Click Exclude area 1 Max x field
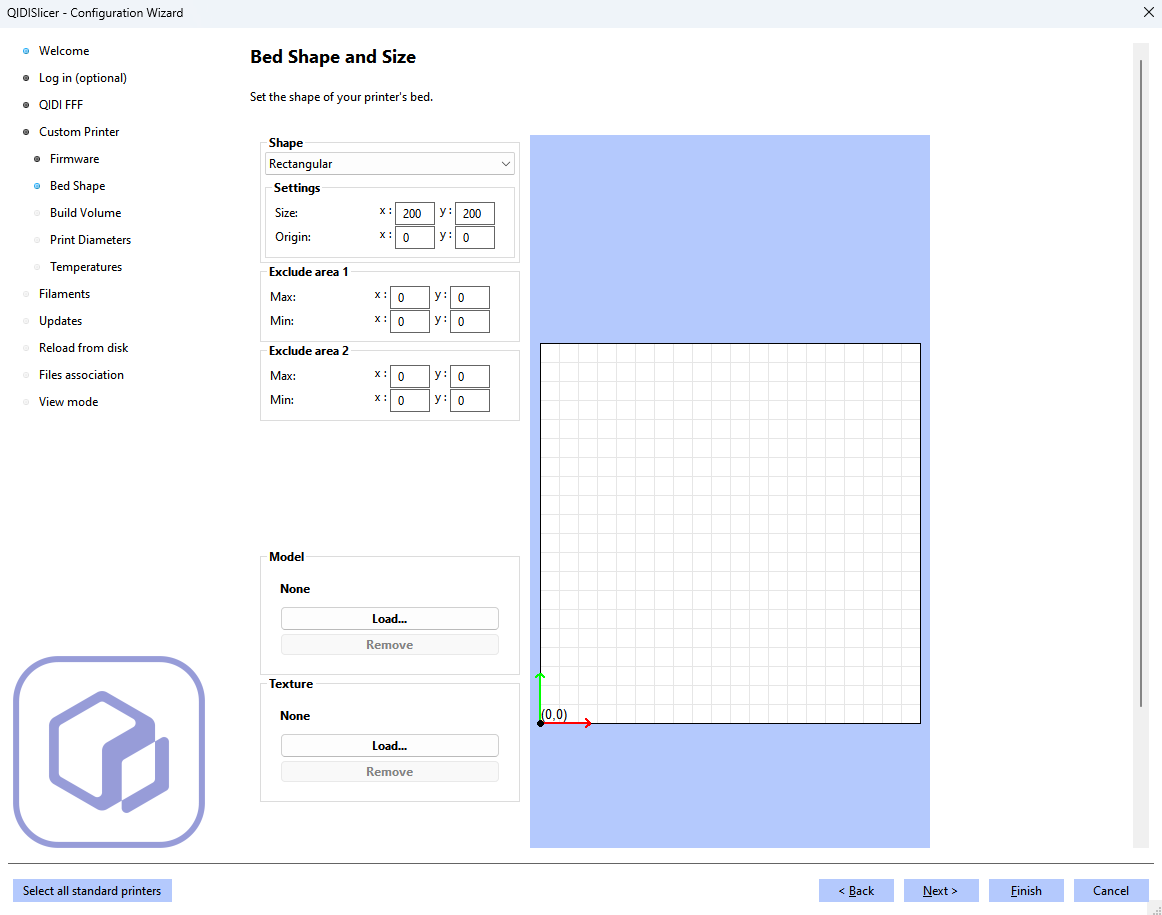This screenshot has width=1162, height=915. tap(409, 297)
